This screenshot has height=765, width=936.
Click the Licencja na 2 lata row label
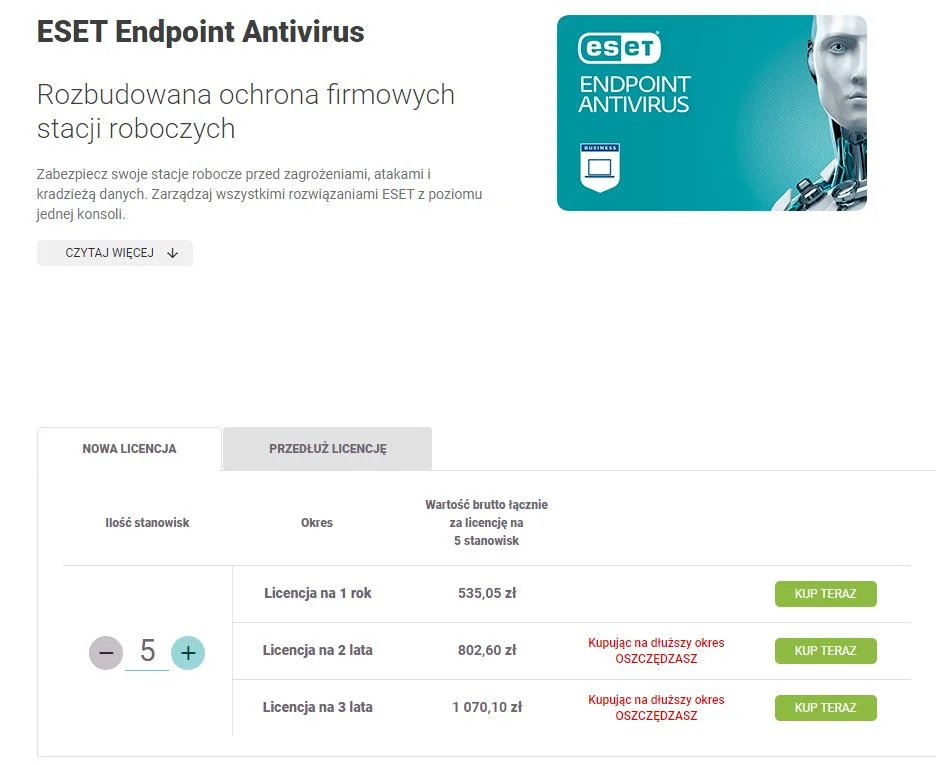tap(318, 650)
